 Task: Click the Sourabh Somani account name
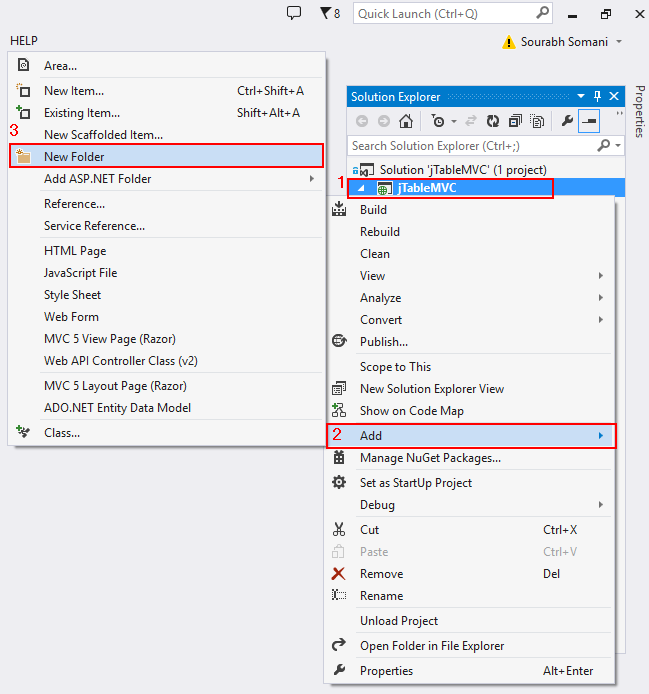pos(564,42)
